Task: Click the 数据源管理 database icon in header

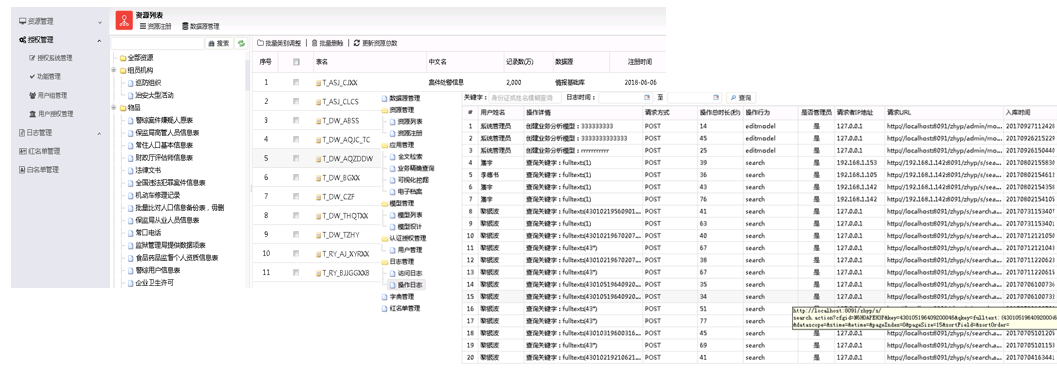Action: click(185, 26)
